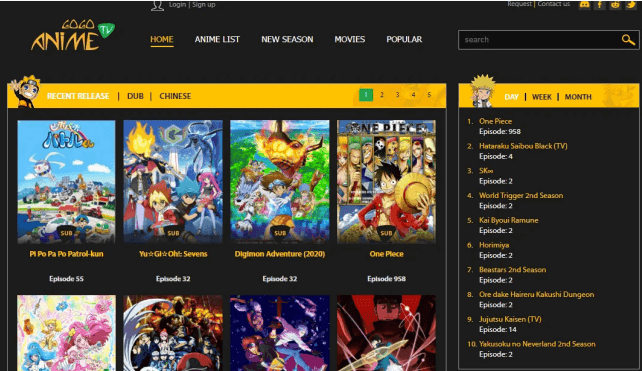Select the RECENT RELEASE tab
This screenshot has width=642, height=371.
[78, 96]
